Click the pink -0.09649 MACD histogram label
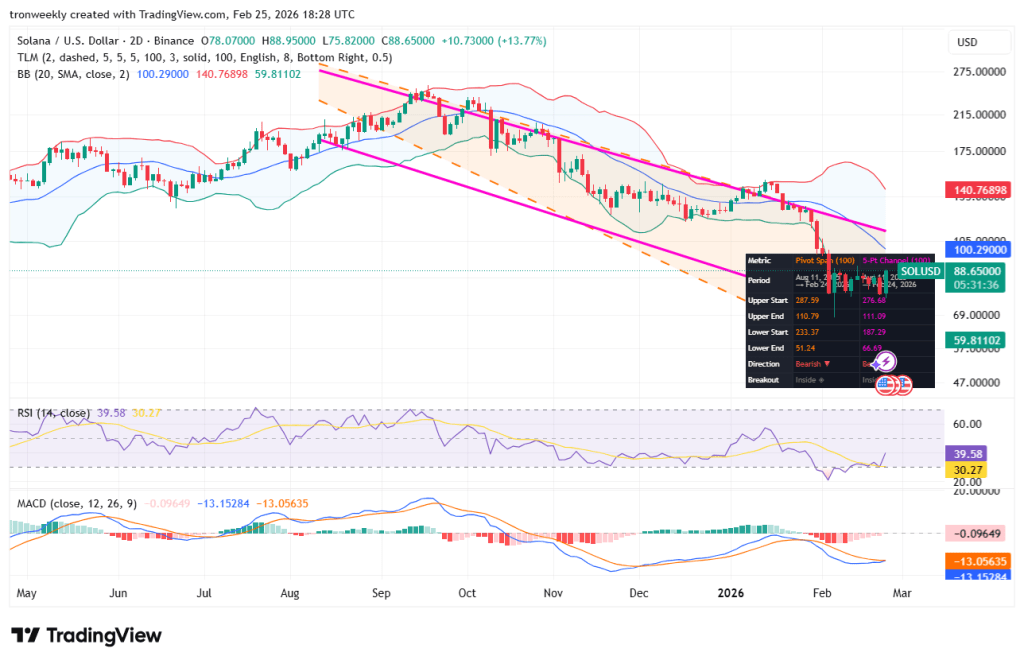1024x664 pixels. [x=977, y=533]
